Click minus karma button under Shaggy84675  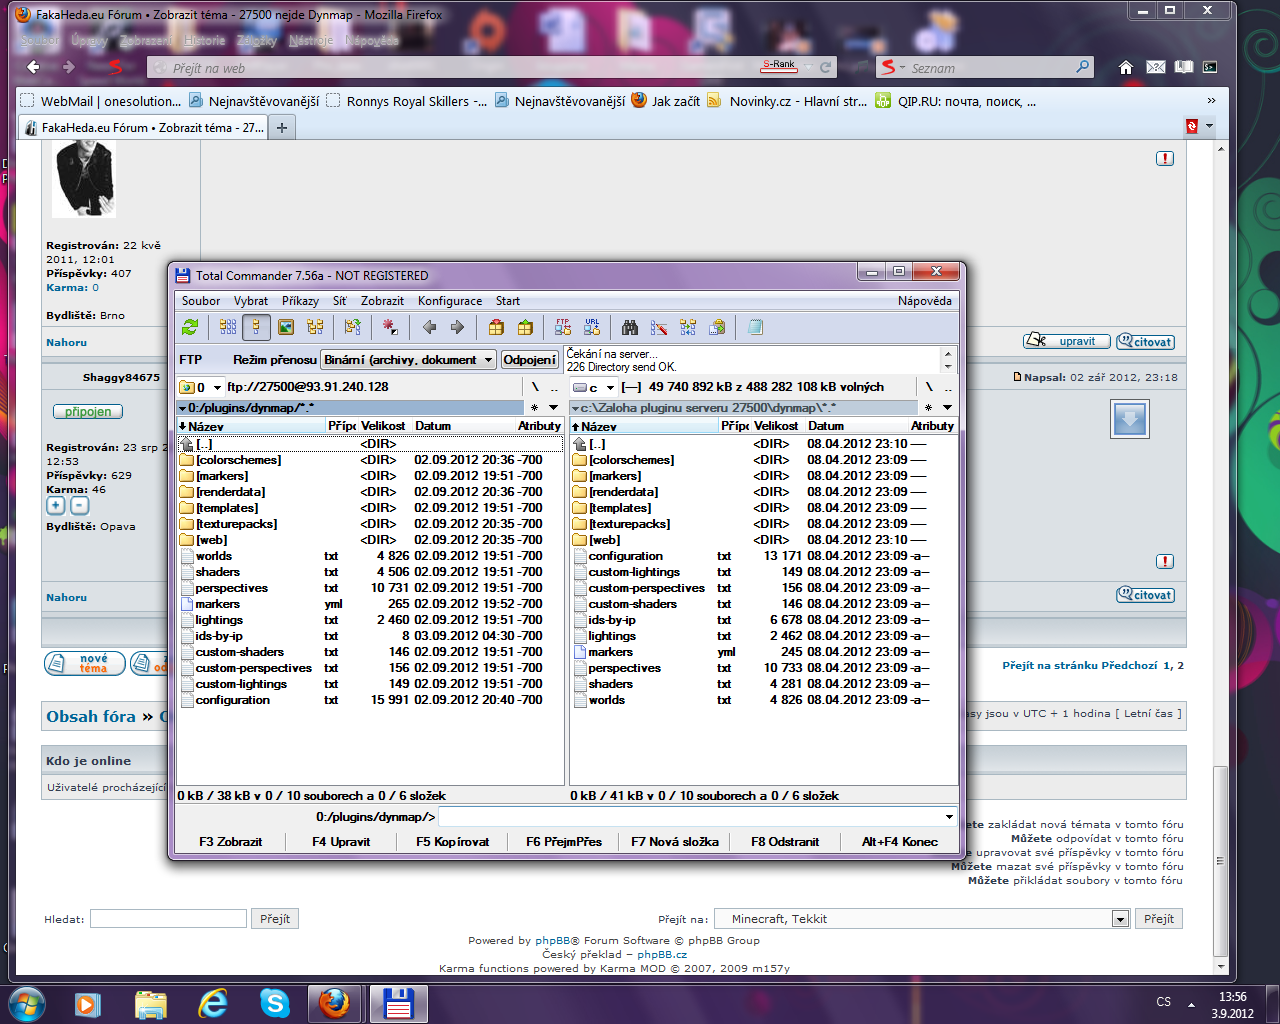click(x=80, y=506)
